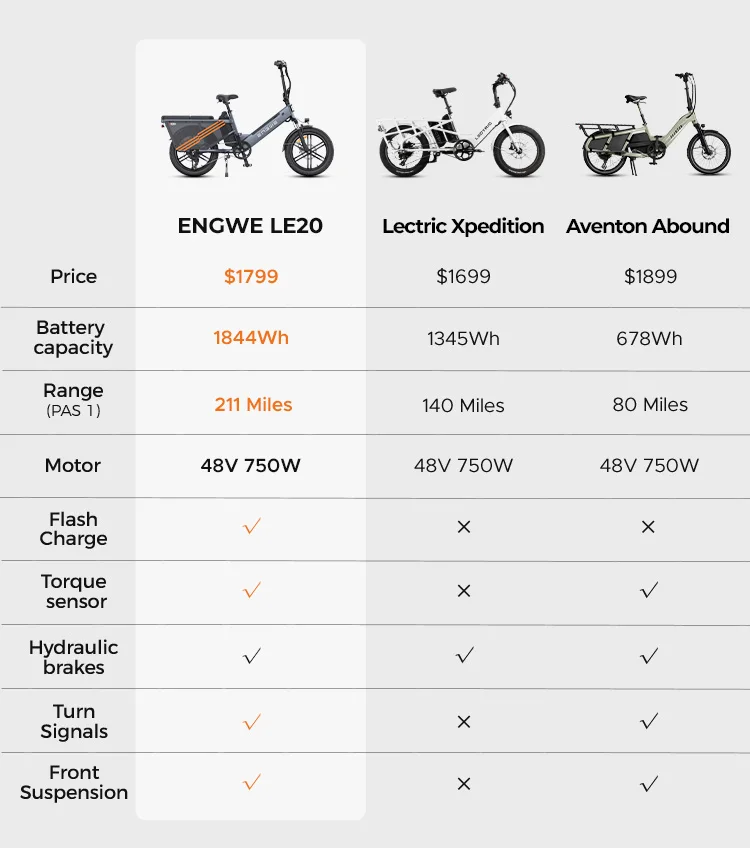Click ENGWE LE20 Torque sensor checkmark
The image size is (750, 848).
pyautogui.click(x=252, y=590)
